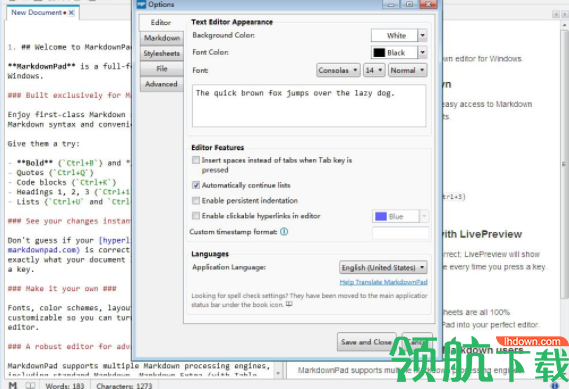Enable clickable hyperlinks in editor
569x389 pixels.
(x=196, y=216)
